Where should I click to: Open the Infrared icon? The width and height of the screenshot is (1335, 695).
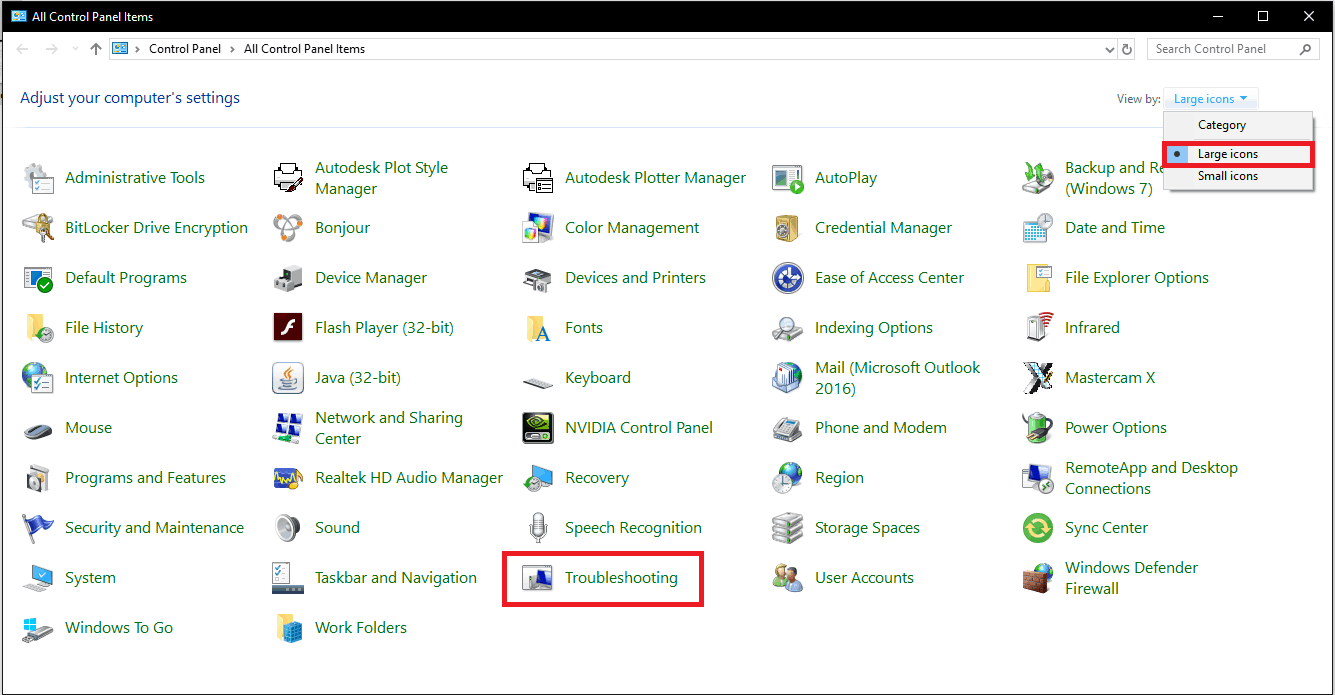tap(1038, 328)
